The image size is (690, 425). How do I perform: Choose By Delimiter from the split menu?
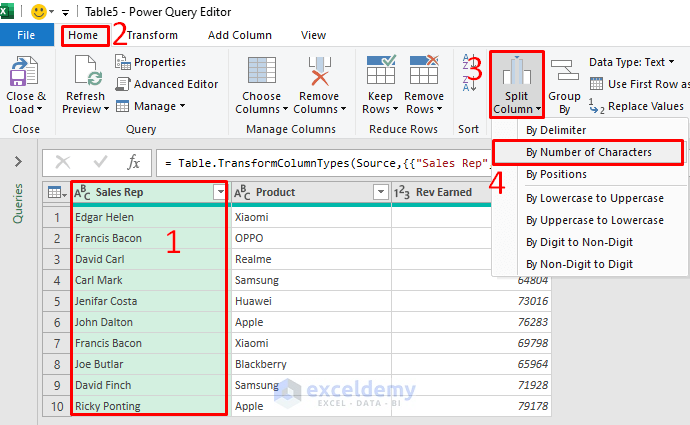coord(589,130)
